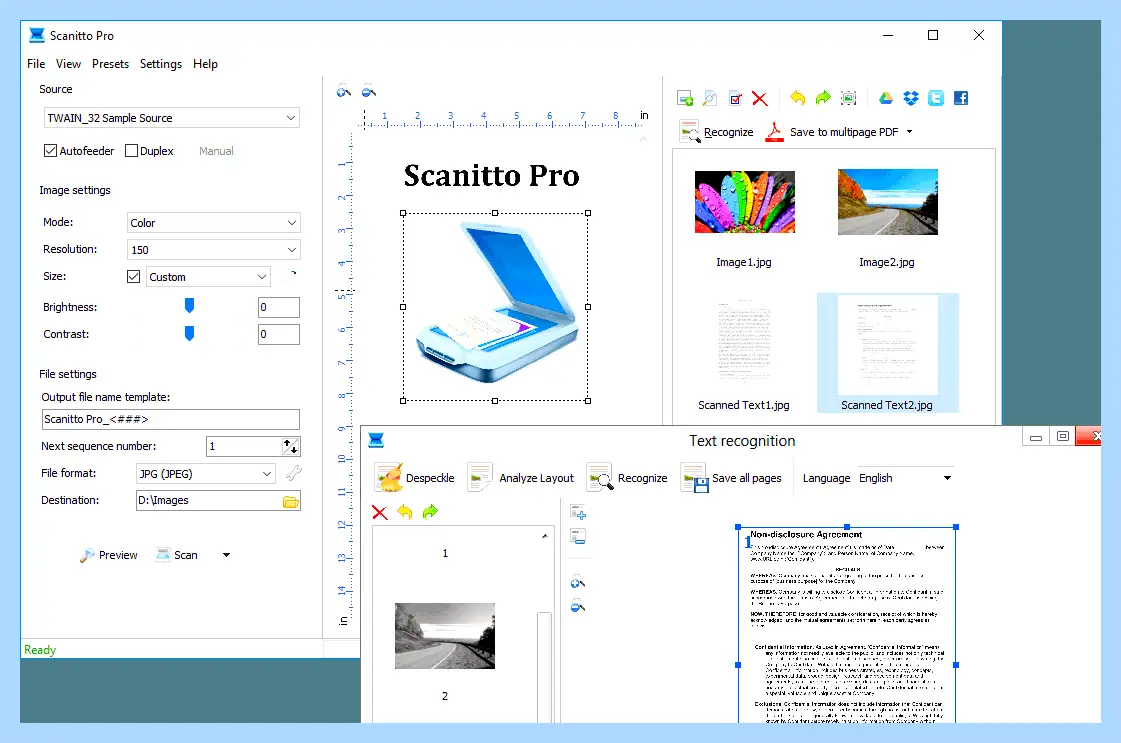Toggle the Autofeeder checkbox
Viewport: 1121px width, 743px height.
[x=50, y=151]
